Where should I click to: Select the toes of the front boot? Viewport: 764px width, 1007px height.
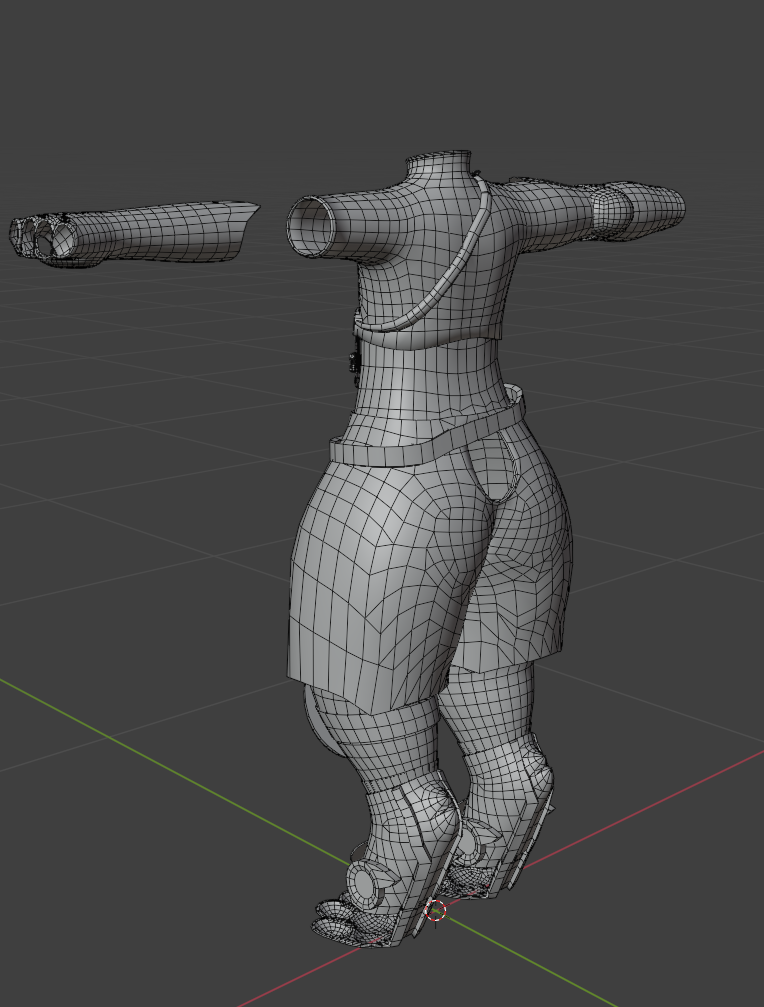click(335, 922)
